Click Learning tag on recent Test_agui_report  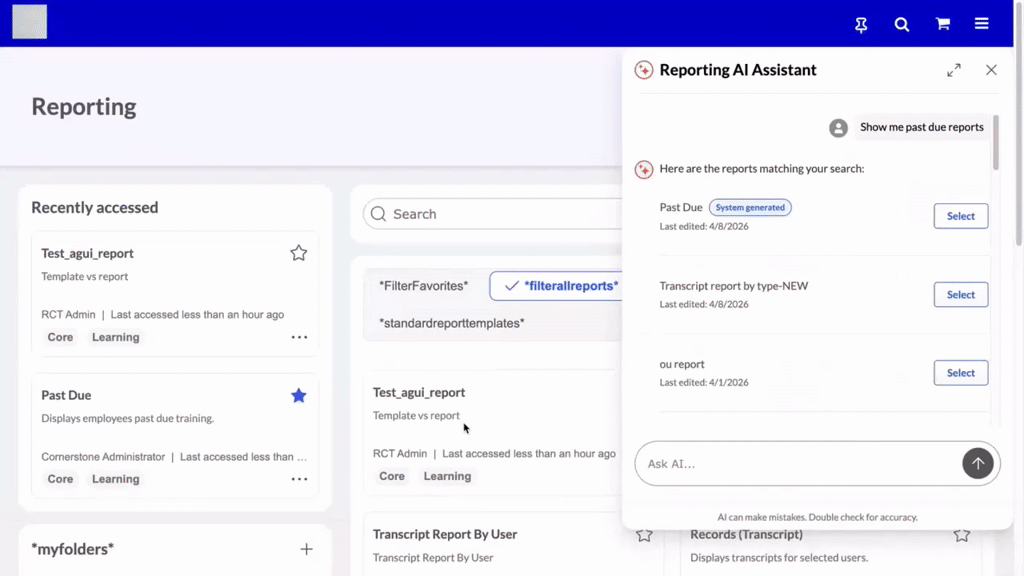pos(116,337)
